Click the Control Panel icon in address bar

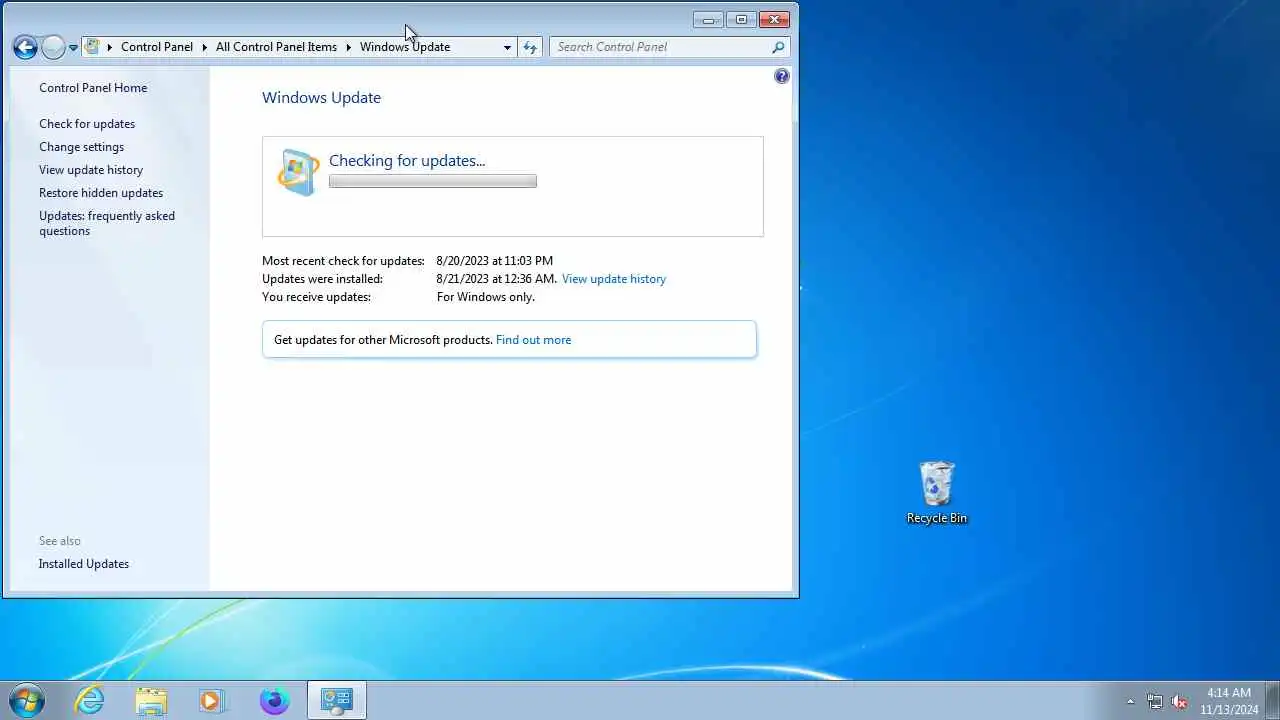pyautogui.click(x=92, y=46)
